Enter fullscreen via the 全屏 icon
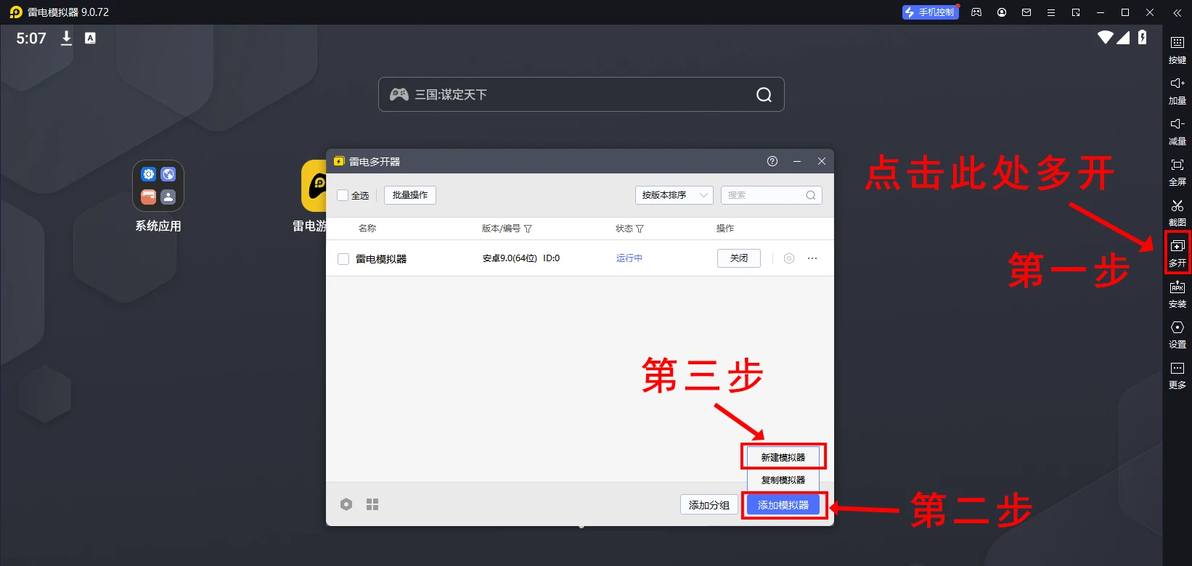This screenshot has height=566, width=1192. tap(1177, 172)
